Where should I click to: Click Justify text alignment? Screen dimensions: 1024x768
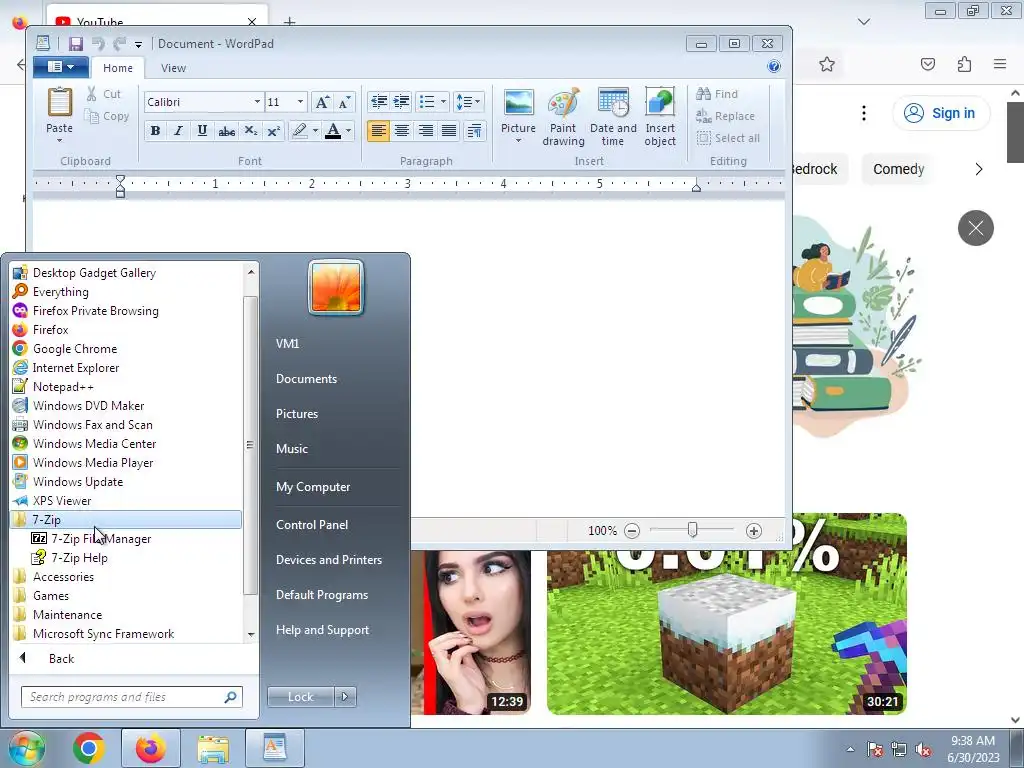click(449, 131)
